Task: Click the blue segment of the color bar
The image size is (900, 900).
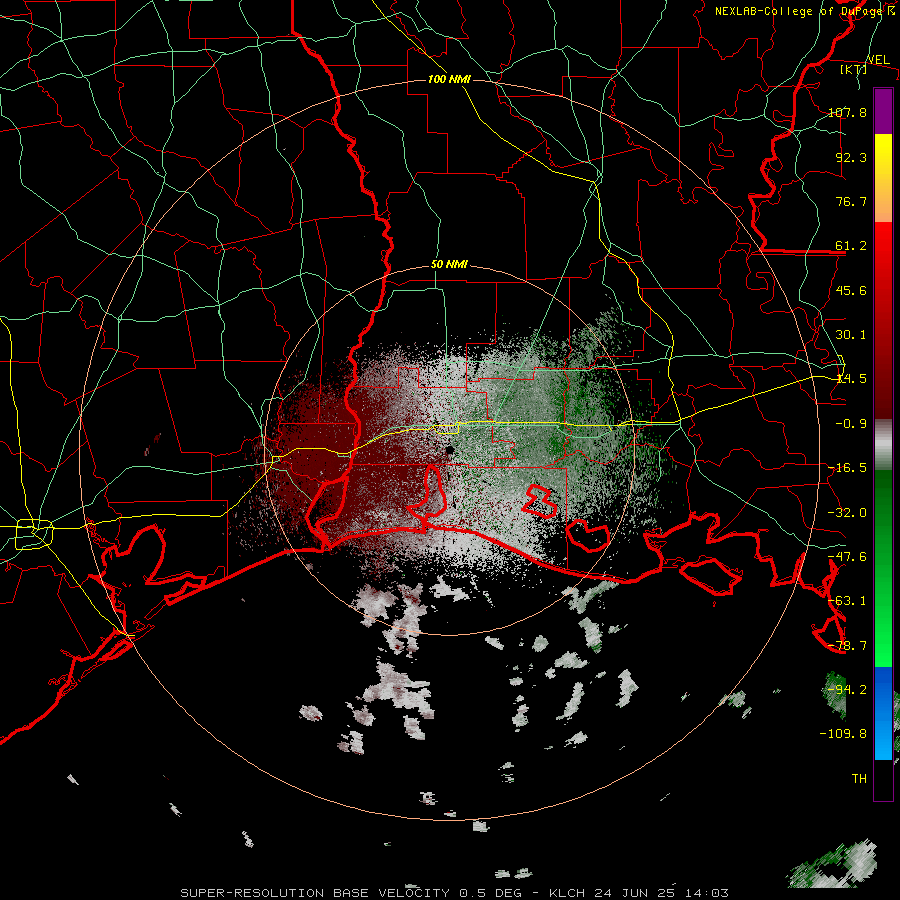Action: coord(883,713)
